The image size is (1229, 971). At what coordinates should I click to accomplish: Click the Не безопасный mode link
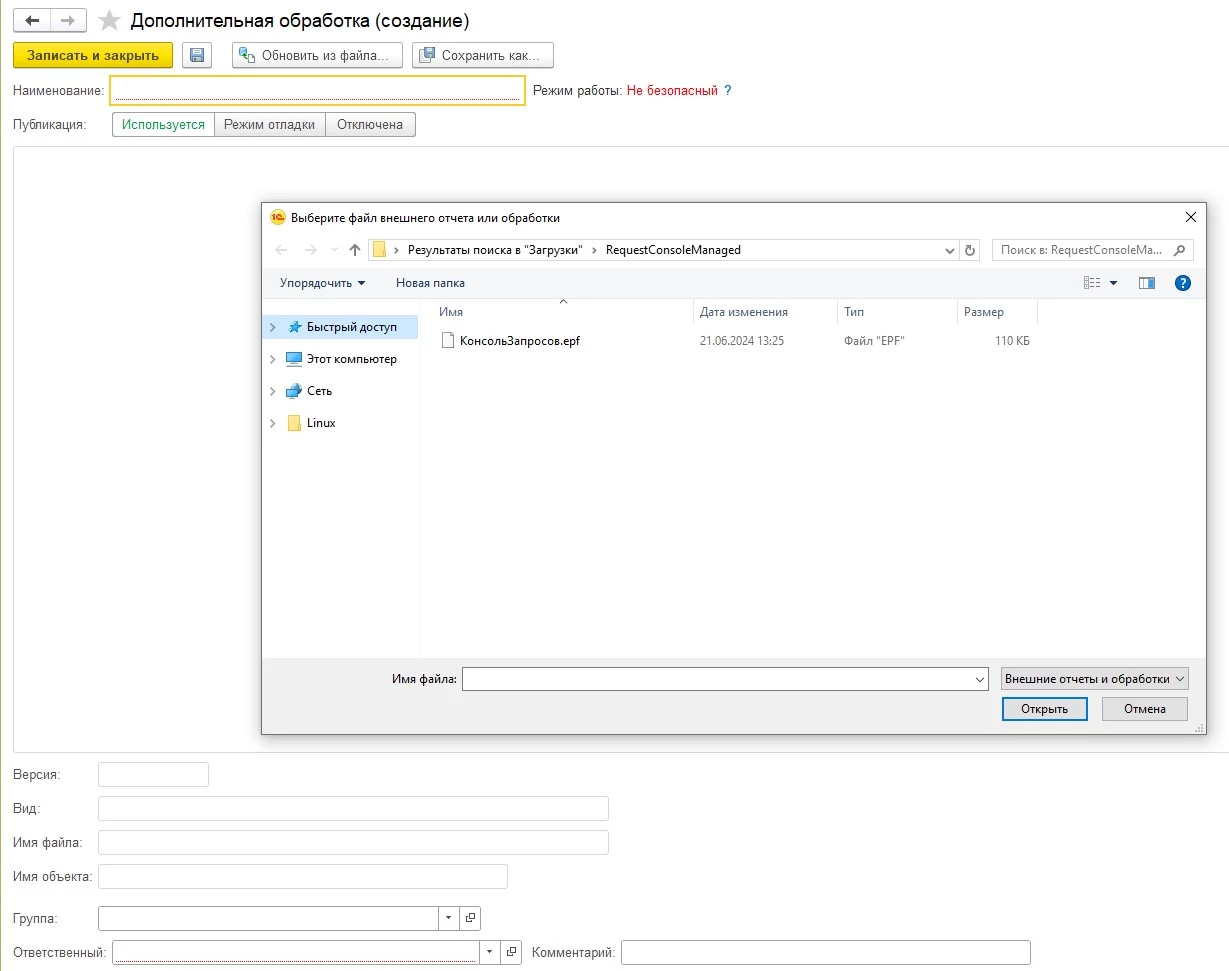672,90
